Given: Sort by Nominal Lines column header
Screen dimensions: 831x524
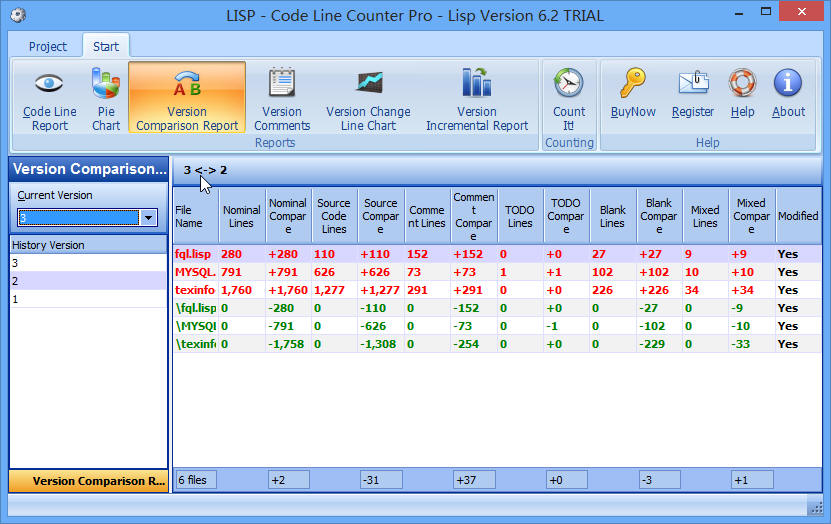Looking at the screenshot, I should coord(242,216).
